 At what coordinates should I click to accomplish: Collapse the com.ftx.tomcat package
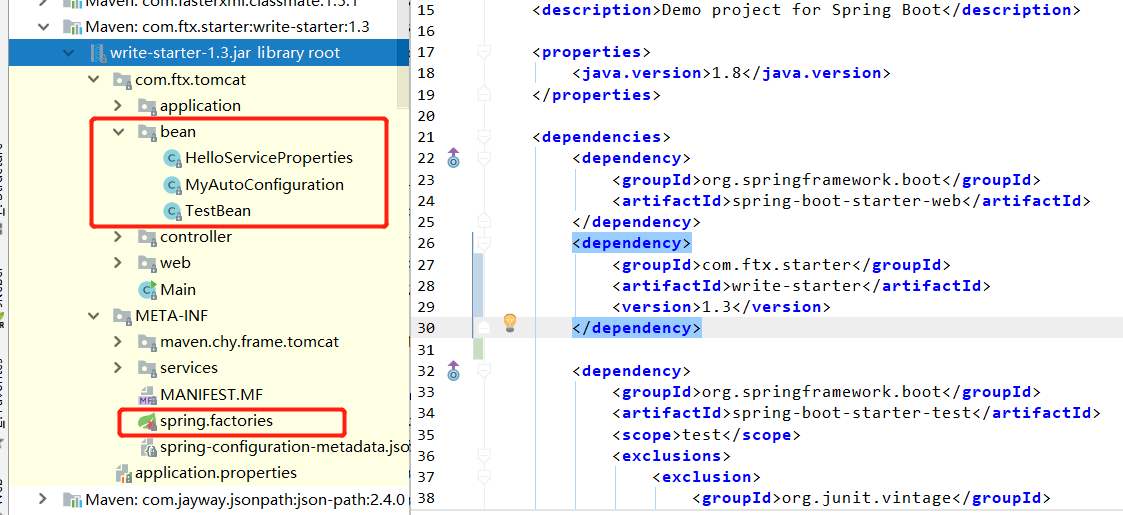coord(94,80)
